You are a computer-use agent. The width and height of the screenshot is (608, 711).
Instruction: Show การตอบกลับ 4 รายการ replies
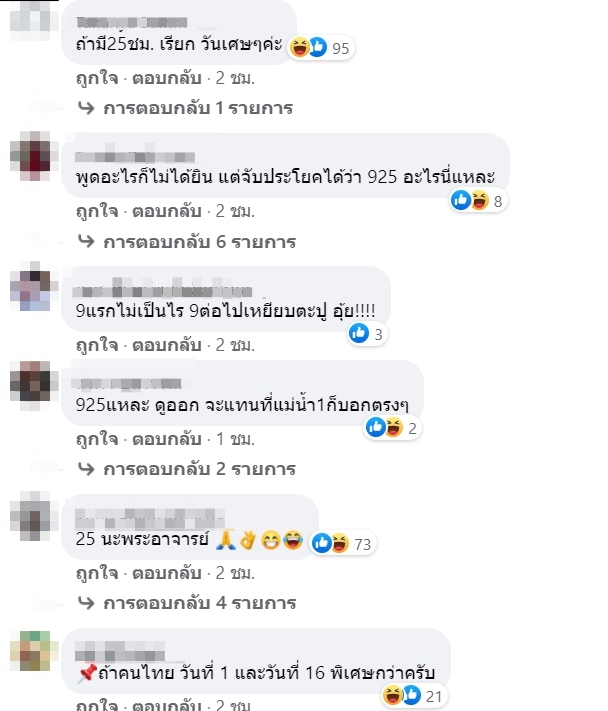(x=187, y=603)
